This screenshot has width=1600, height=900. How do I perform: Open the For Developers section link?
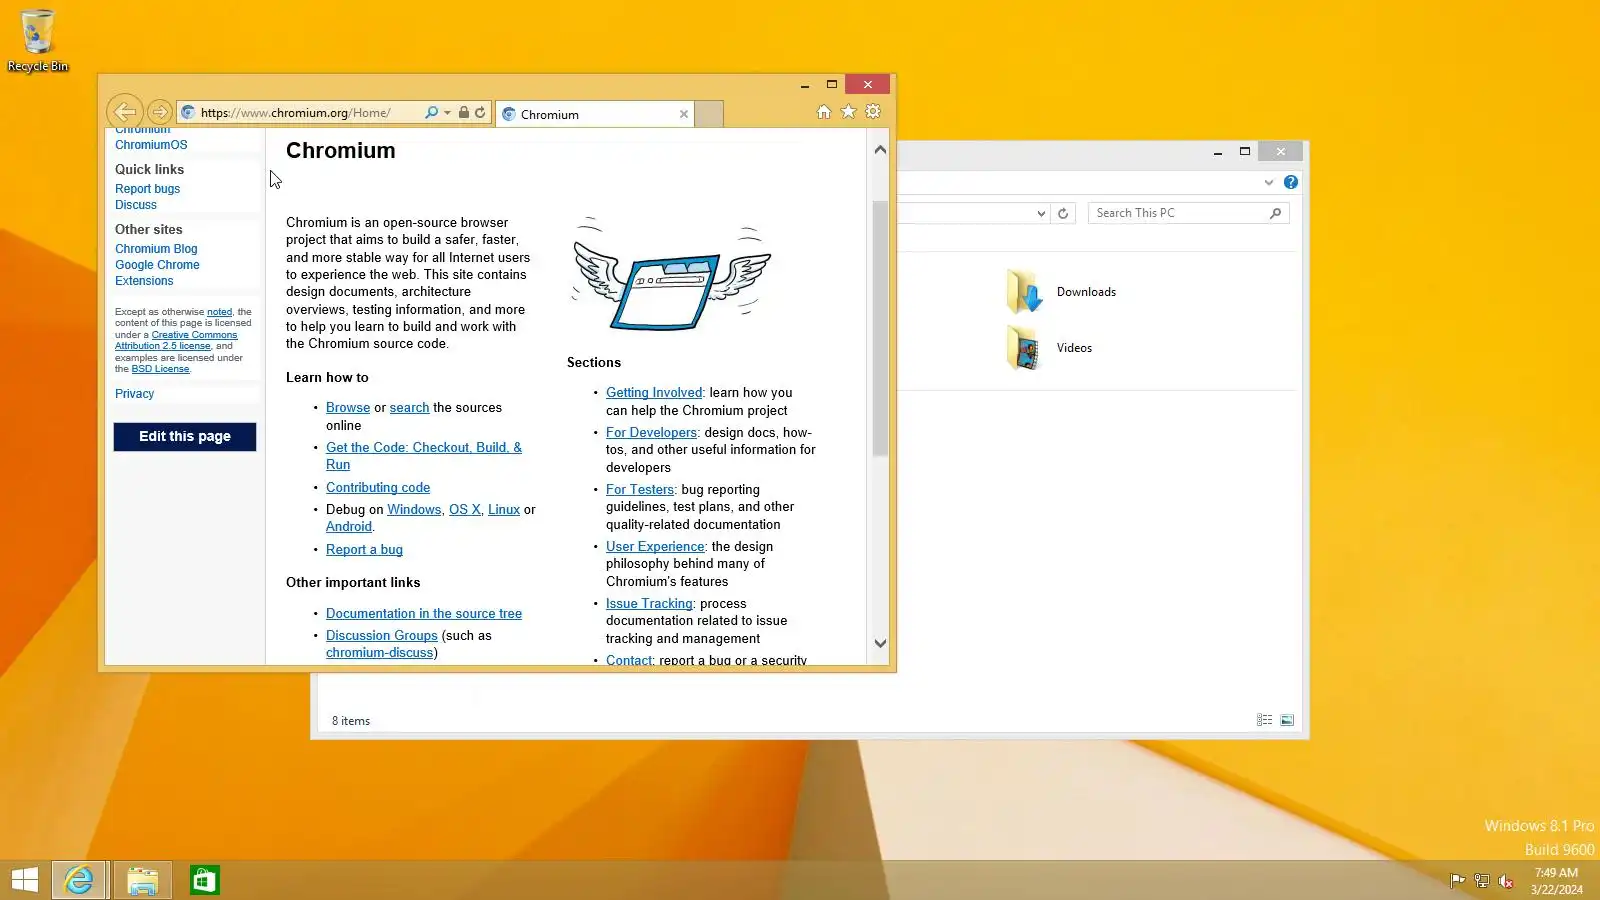[651, 433]
